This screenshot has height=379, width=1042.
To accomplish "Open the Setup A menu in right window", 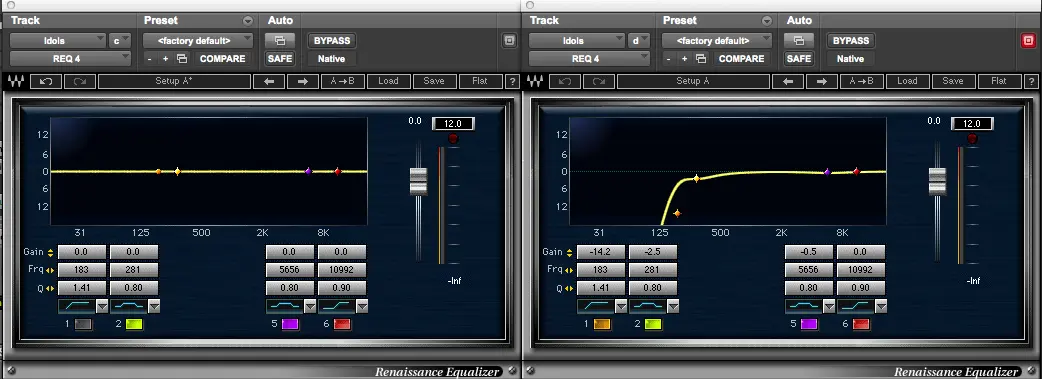I will coord(693,81).
